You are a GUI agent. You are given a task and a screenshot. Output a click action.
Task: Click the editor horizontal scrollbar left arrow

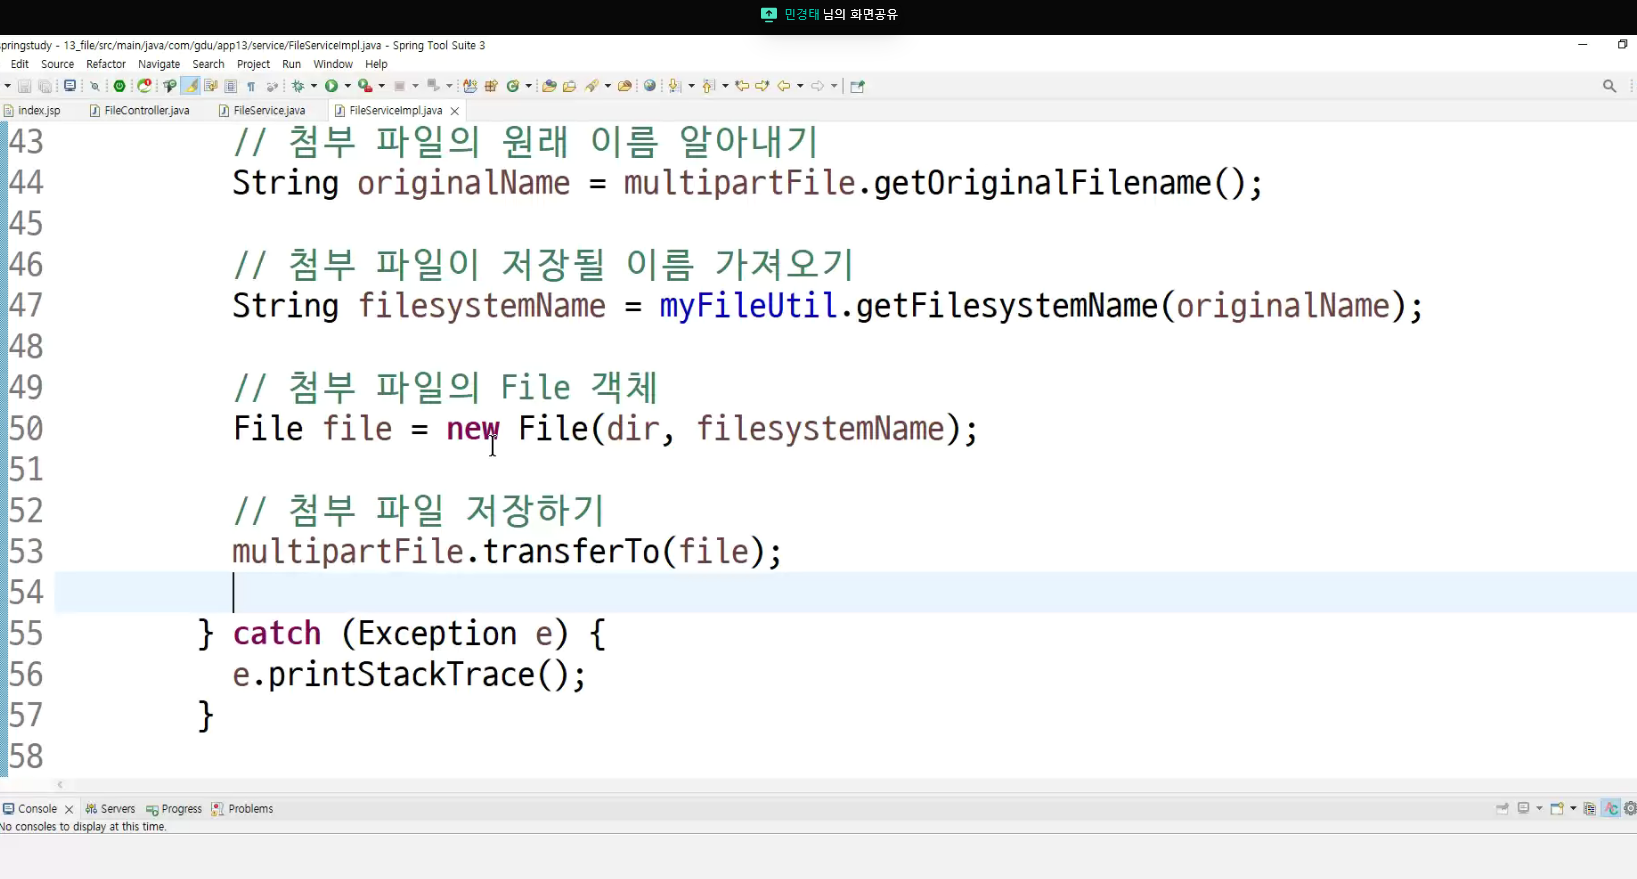60,785
